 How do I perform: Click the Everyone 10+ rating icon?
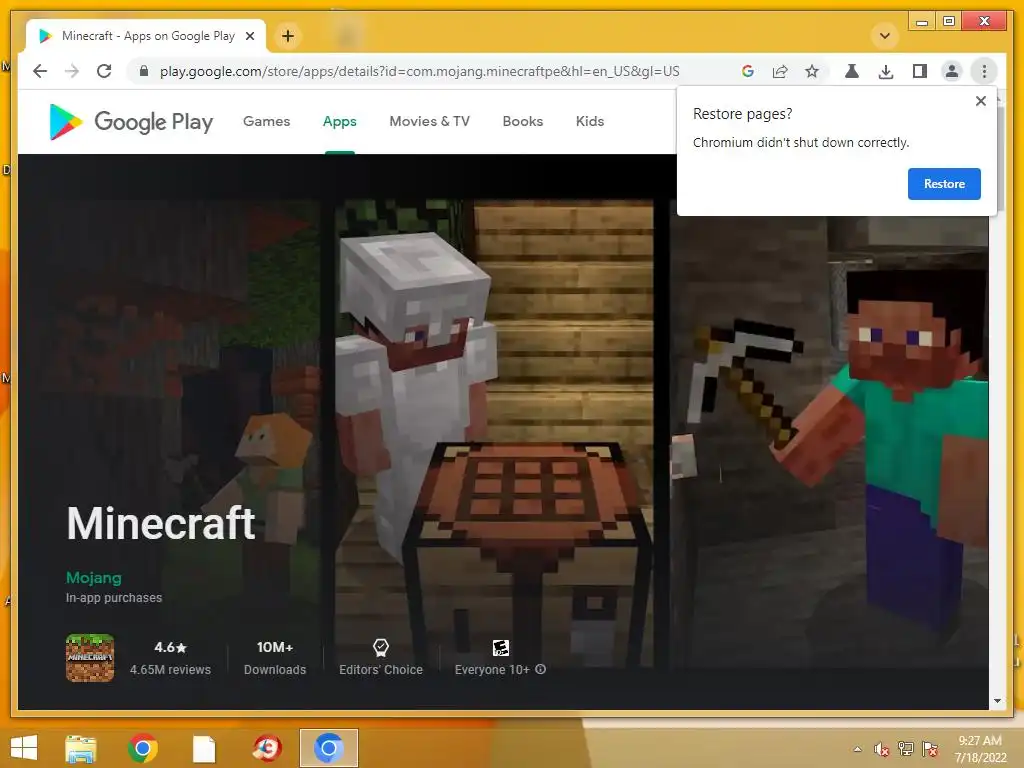pos(501,648)
